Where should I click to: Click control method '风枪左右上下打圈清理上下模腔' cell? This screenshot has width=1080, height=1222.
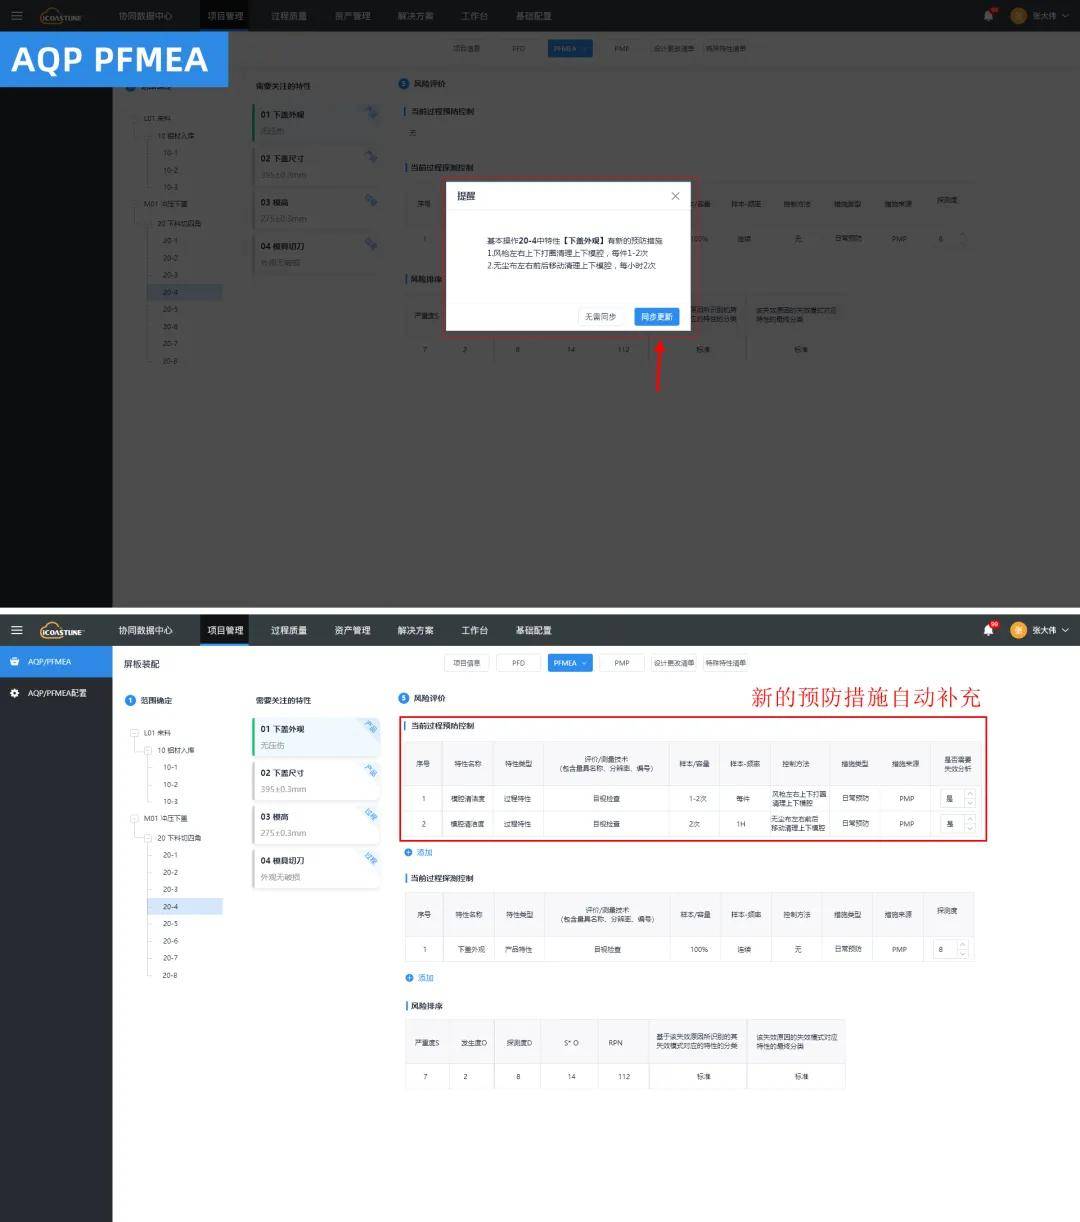pyautogui.click(x=799, y=798)
